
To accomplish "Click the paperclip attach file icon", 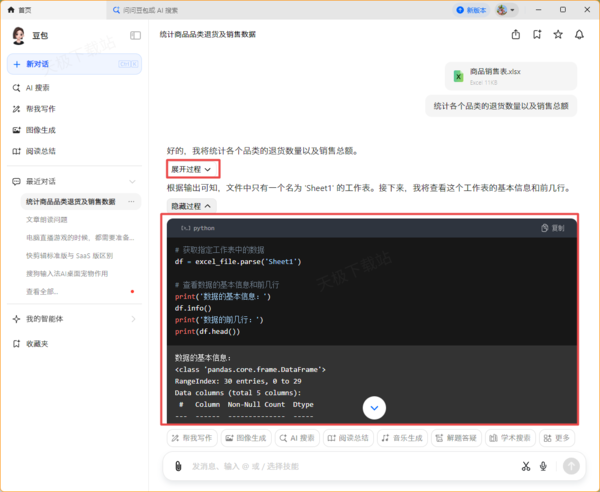I will [x=178, y=466].
